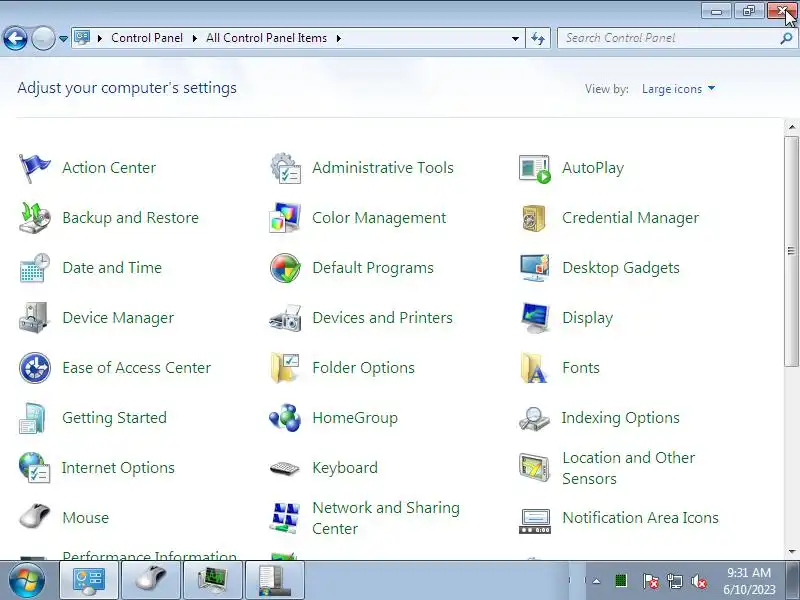Open the Internet Options globe icon
Image resolution: width=800 pixels, height=600 pixels.
click(34, 467)
